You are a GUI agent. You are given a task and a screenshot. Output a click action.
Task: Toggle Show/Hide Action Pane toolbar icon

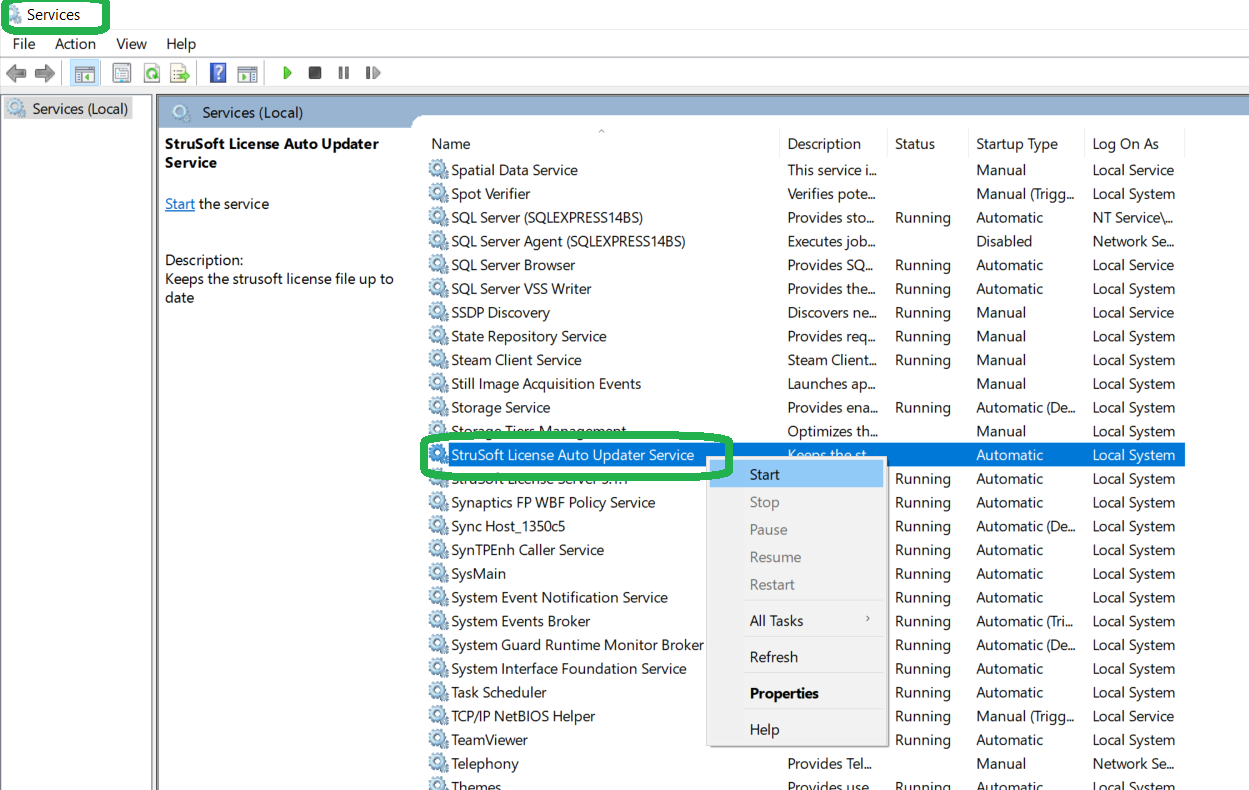click(247, 73)
